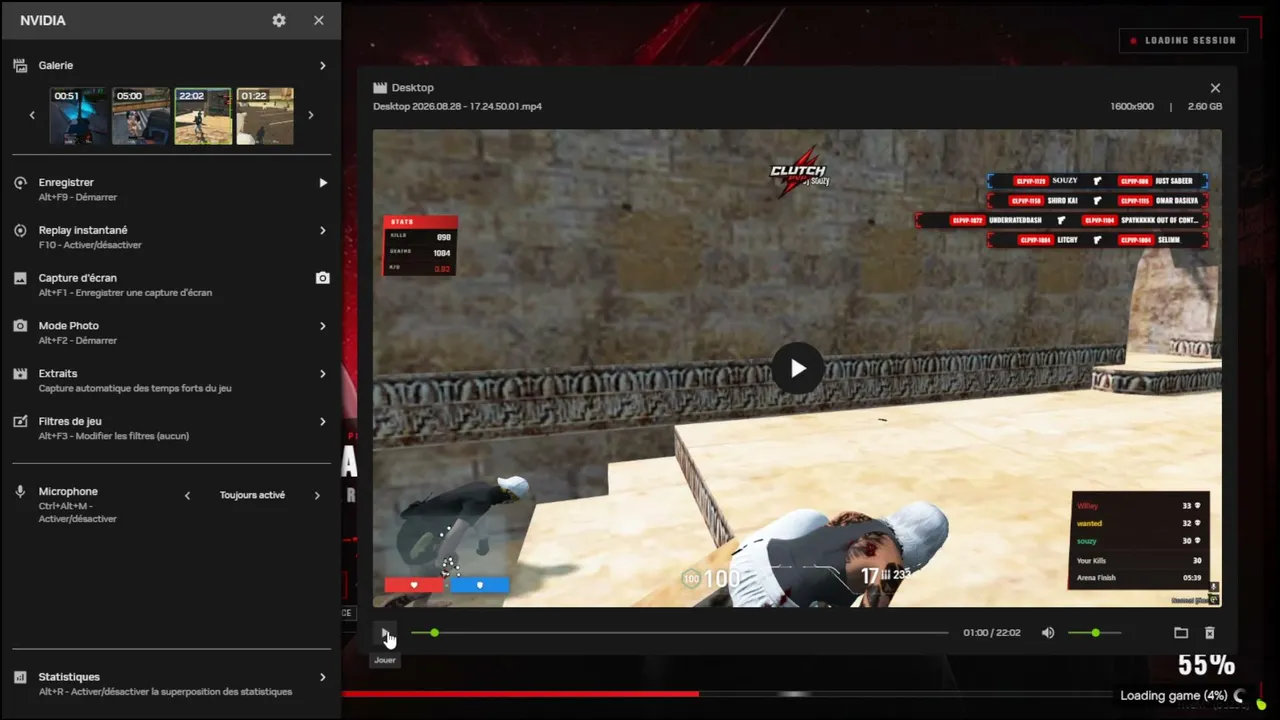Image resolution: width=1280 pixels, height=720 pixels.
Task: Mute the video volume speaker icon
Action: tap(1048, 633)
